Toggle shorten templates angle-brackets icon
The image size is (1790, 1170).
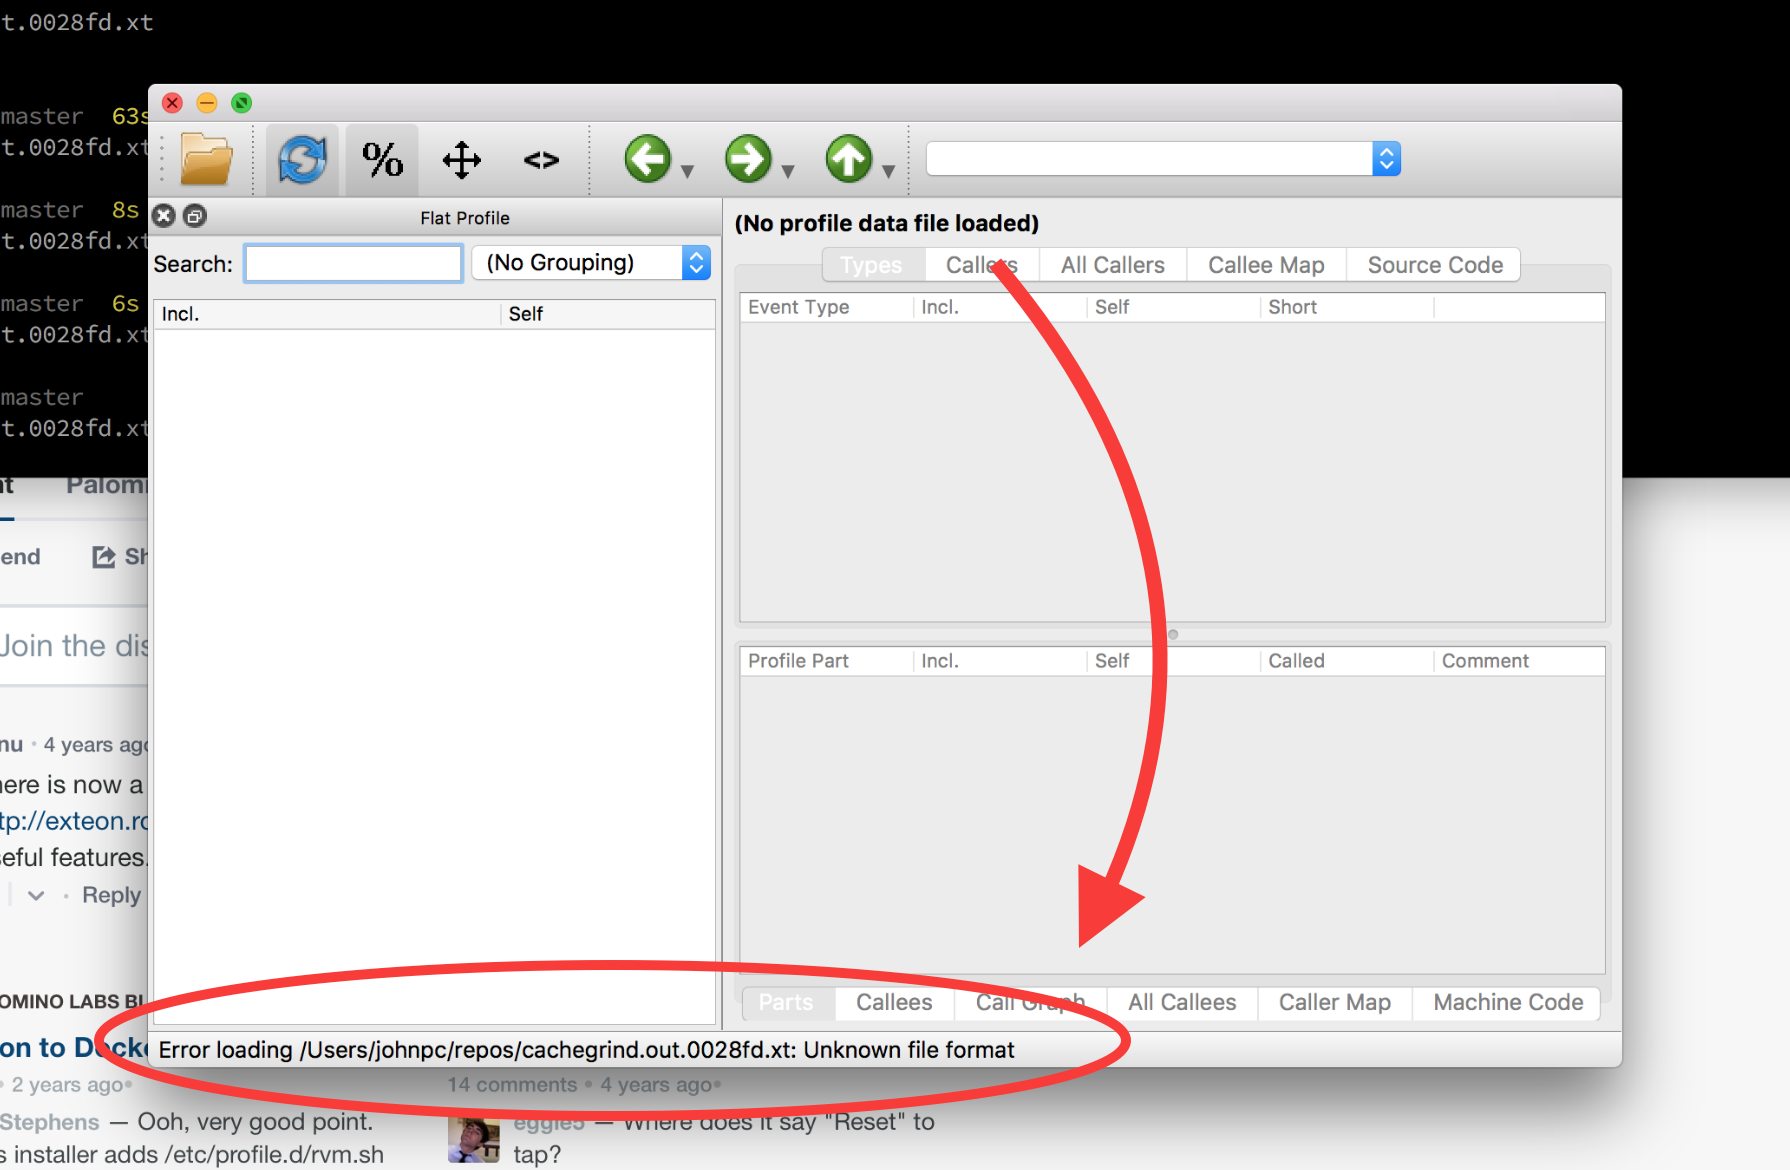pyautogui.click(x=541, y=159)
